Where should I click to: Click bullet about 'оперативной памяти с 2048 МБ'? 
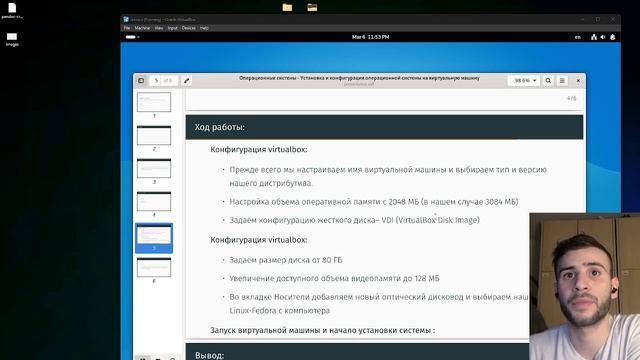tap(373, 202)
